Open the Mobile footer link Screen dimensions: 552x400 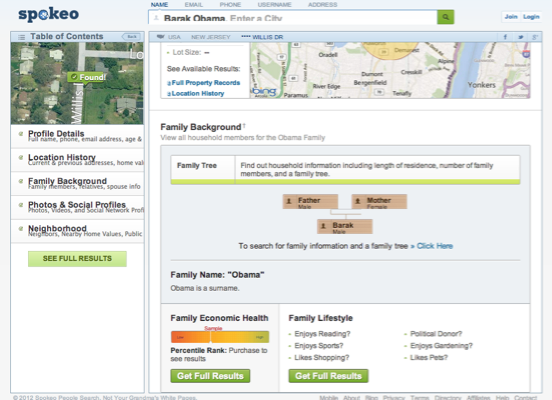328,398
